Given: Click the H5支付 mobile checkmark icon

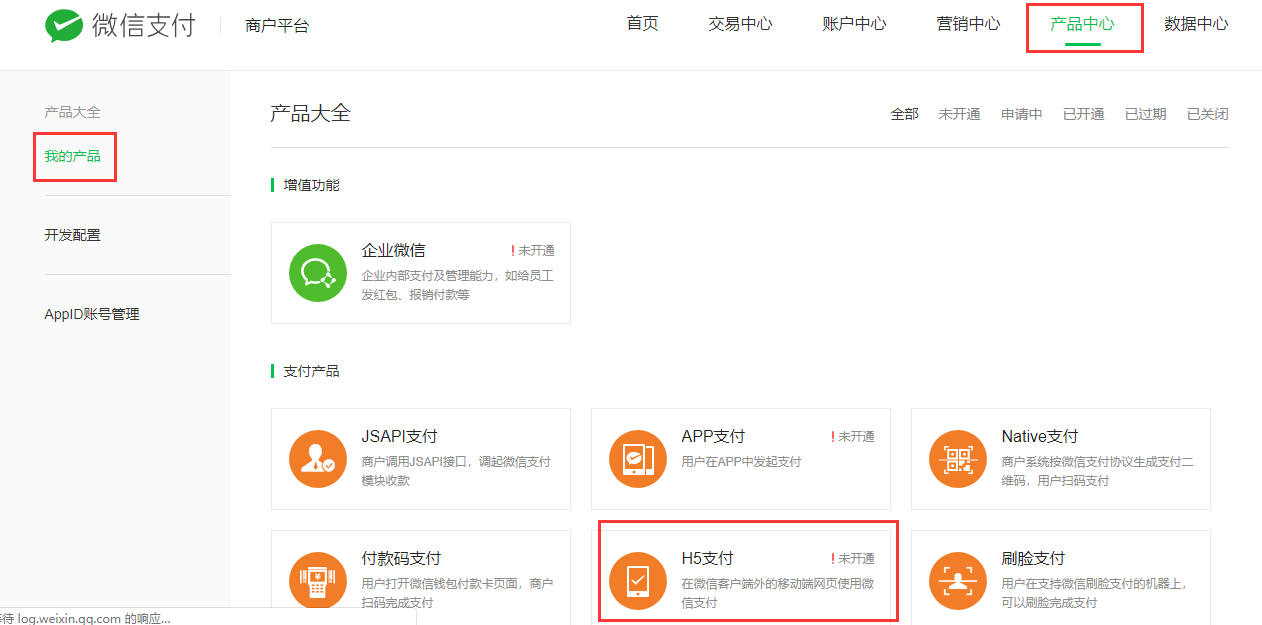Looking at the screenshot, I should click(x=638, y=580).
